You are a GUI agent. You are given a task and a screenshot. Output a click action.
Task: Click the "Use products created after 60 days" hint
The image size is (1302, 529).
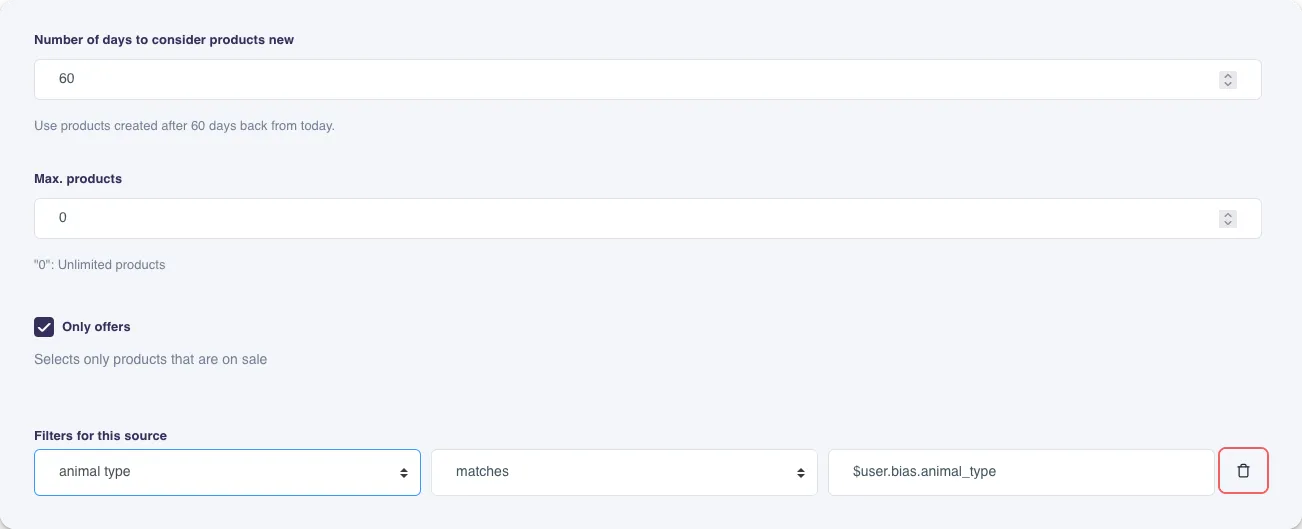point(184,126)
